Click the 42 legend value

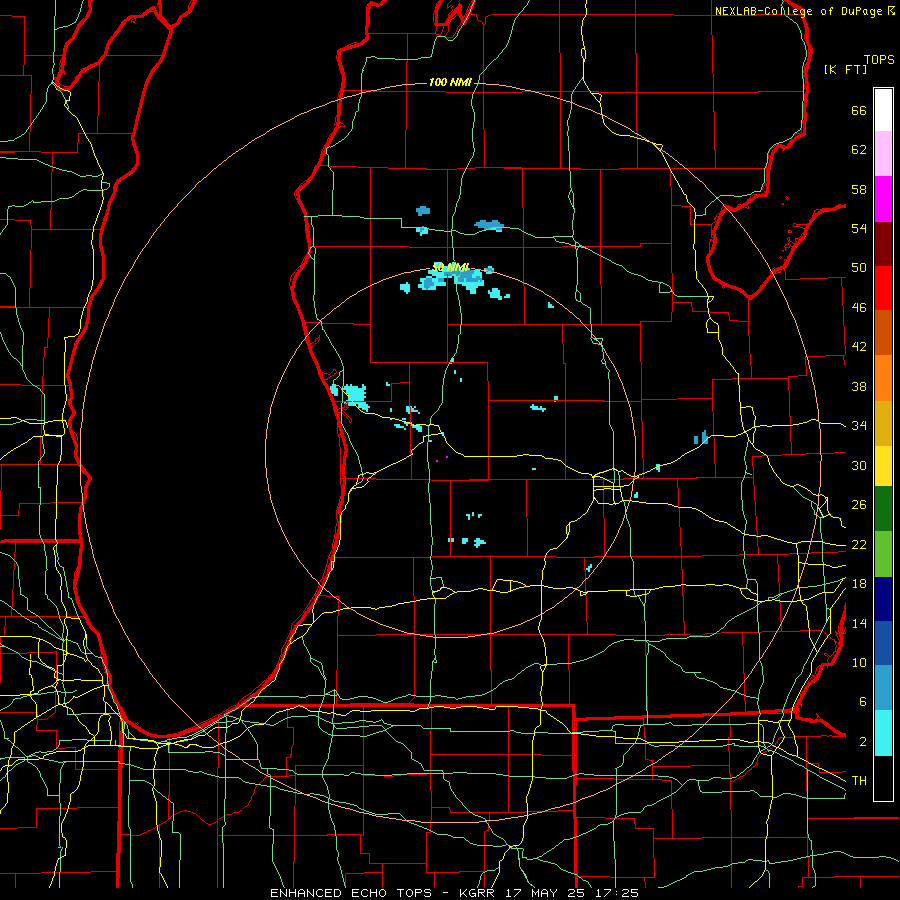pyautogui.click(x=859, y=347)
